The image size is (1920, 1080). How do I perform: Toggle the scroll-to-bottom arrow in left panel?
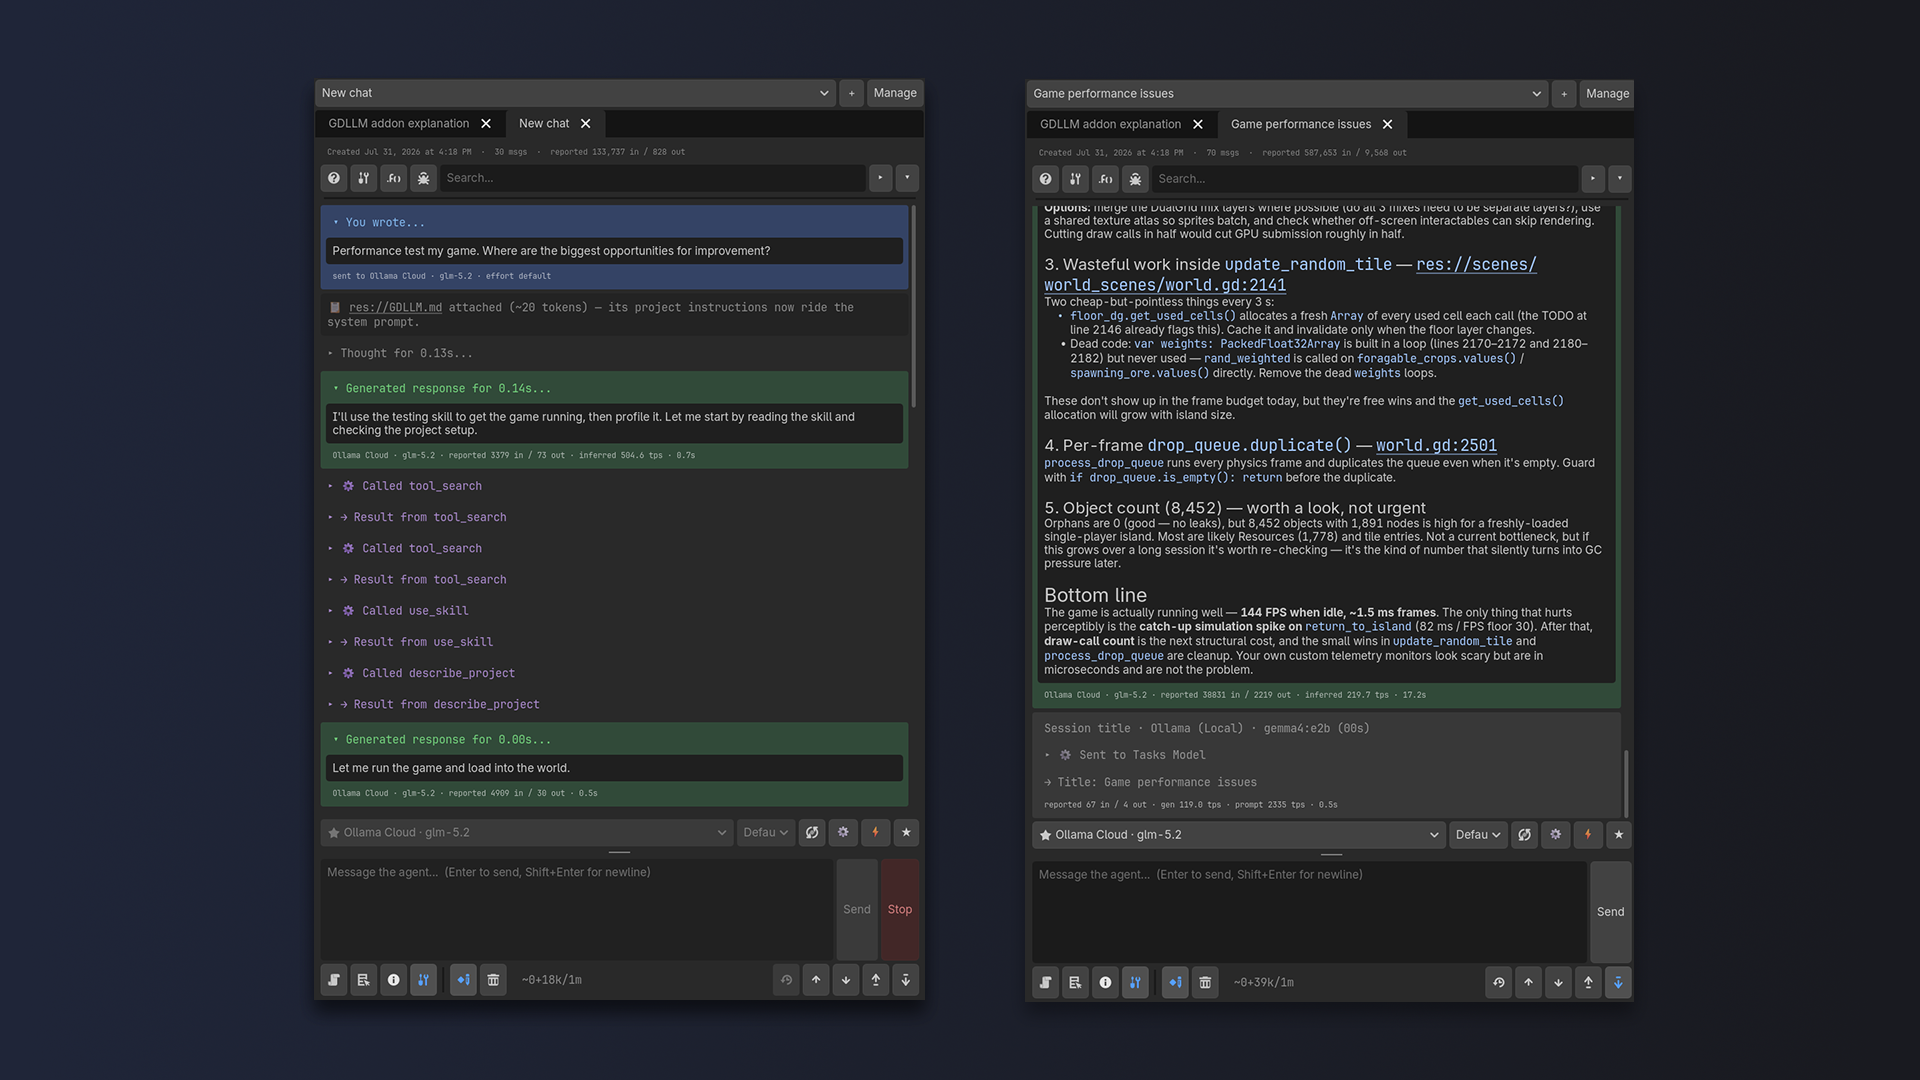click(906, 980)
